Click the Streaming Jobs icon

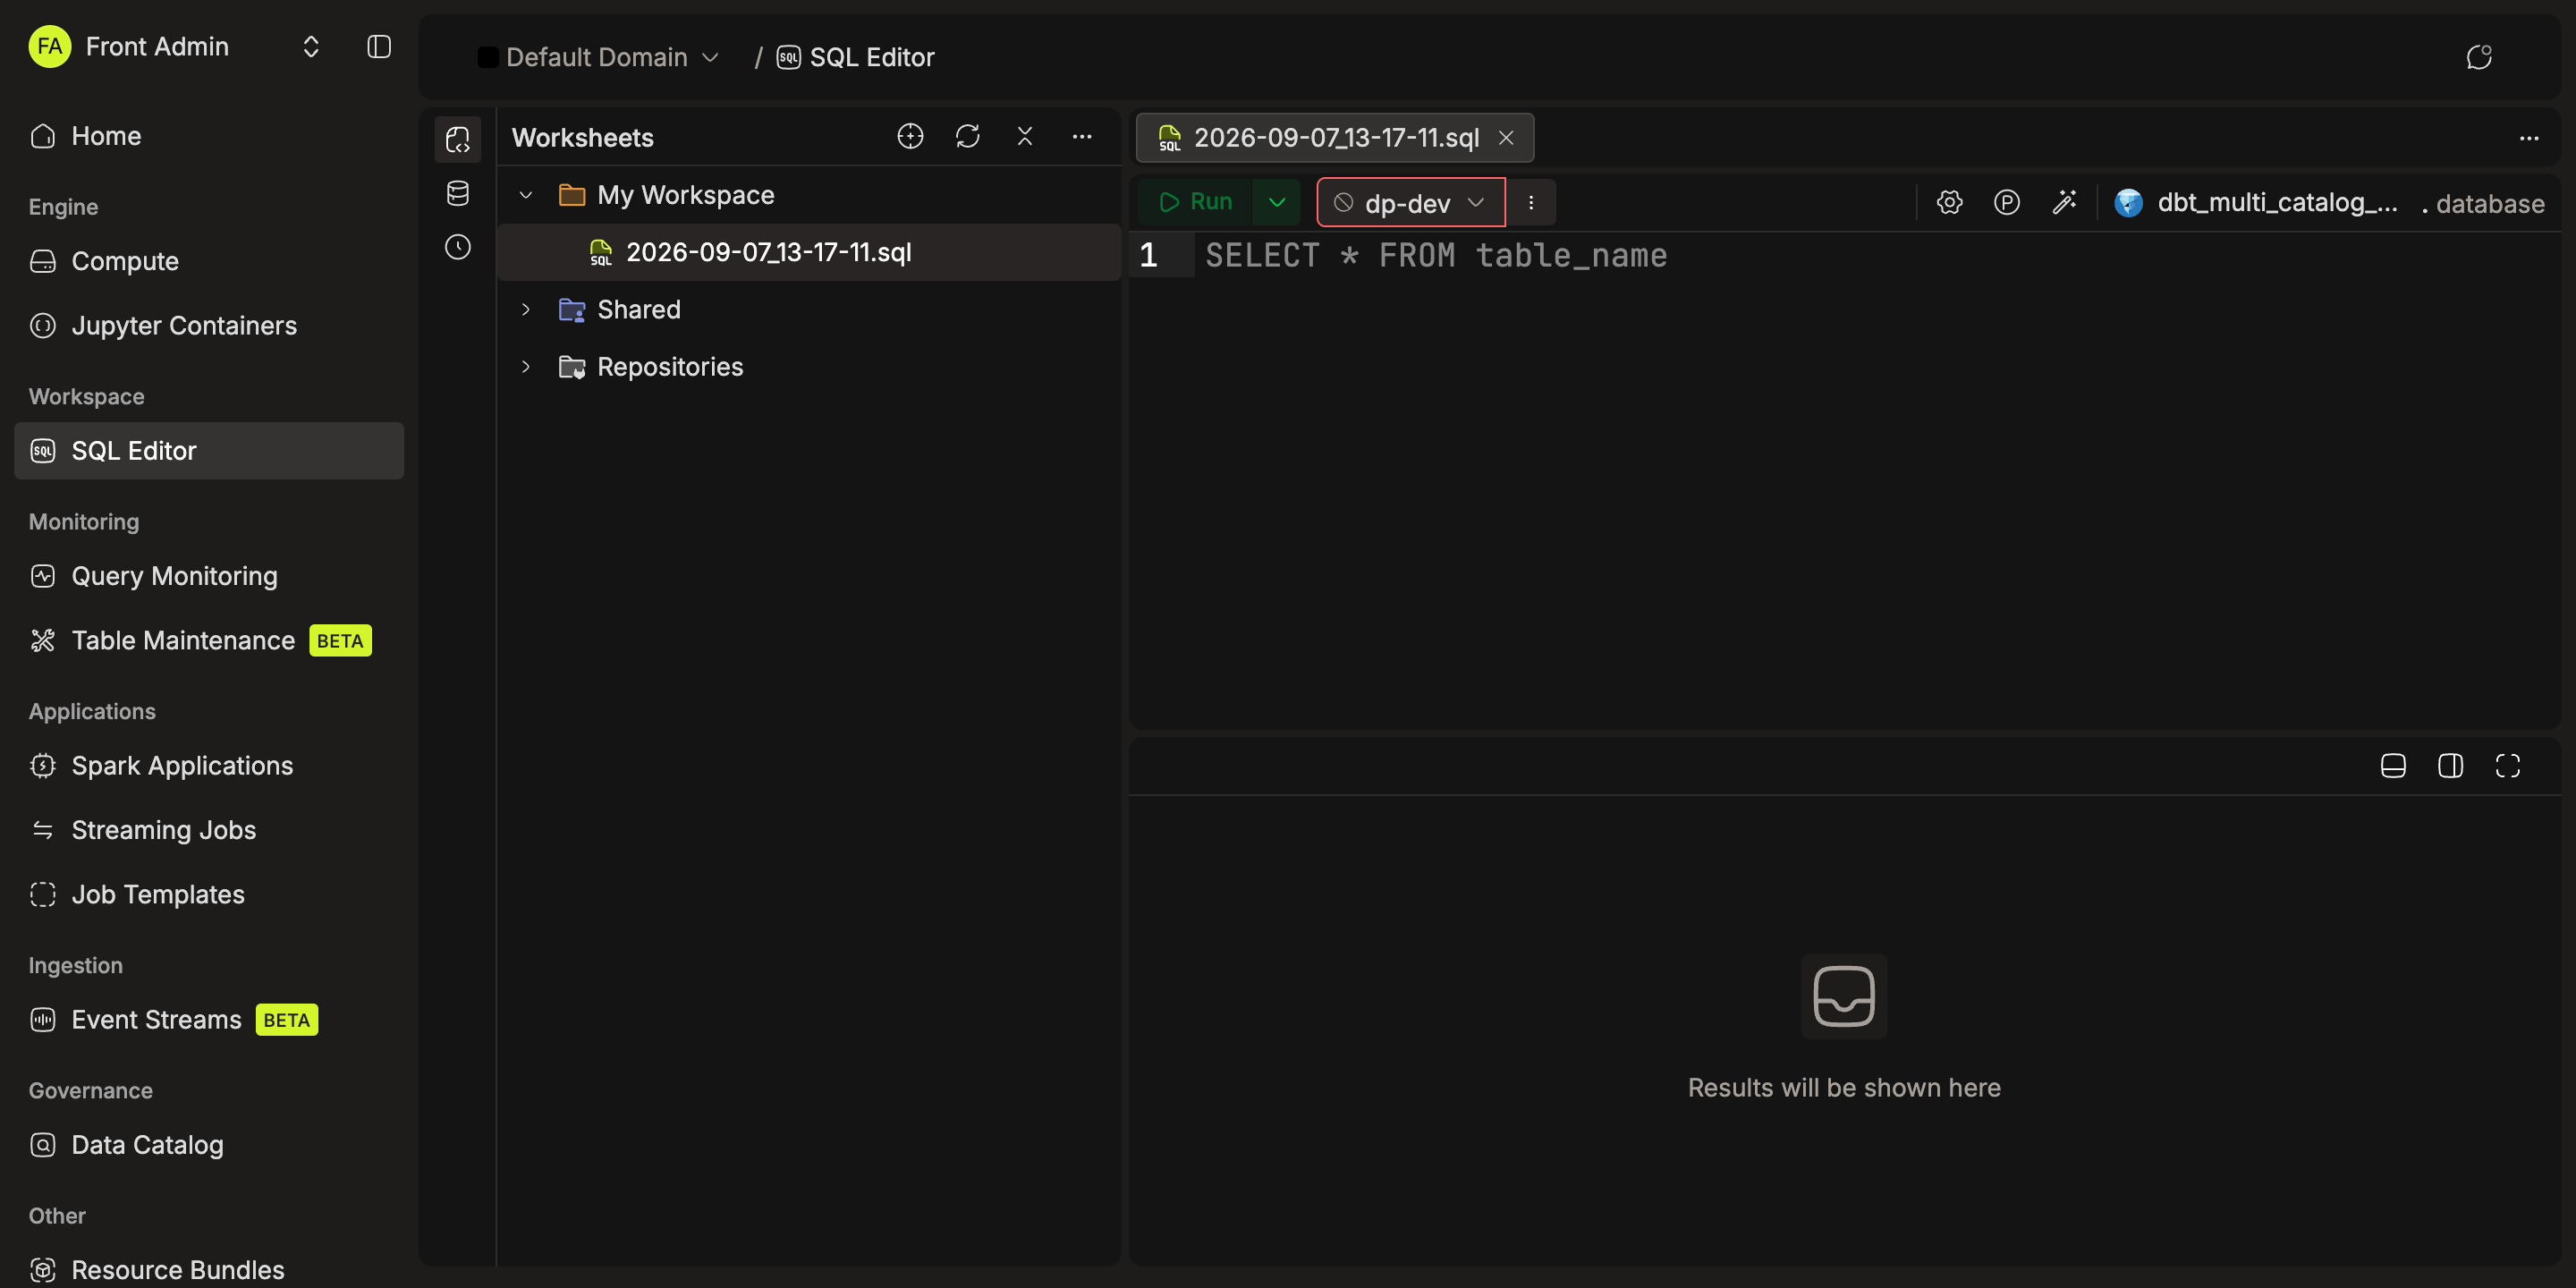pyautogui.click(x=43, y=829)
